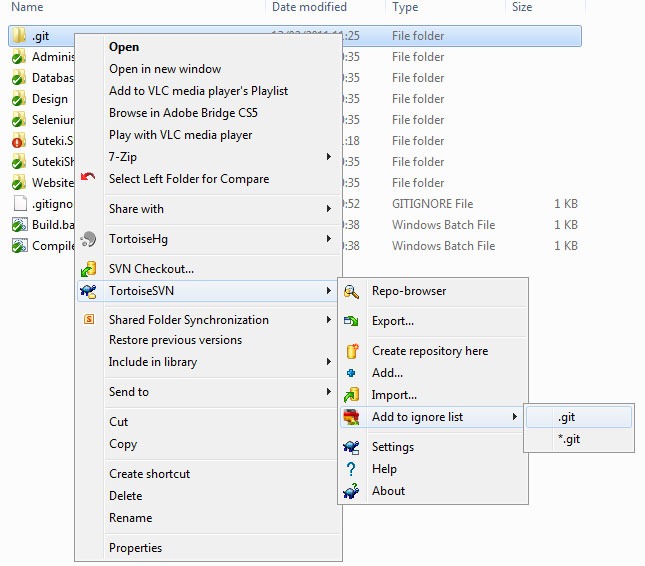The height and width of the screenshot is (566, 645).
Task: Click the Import arrow icon
Action: coord(351,395)
